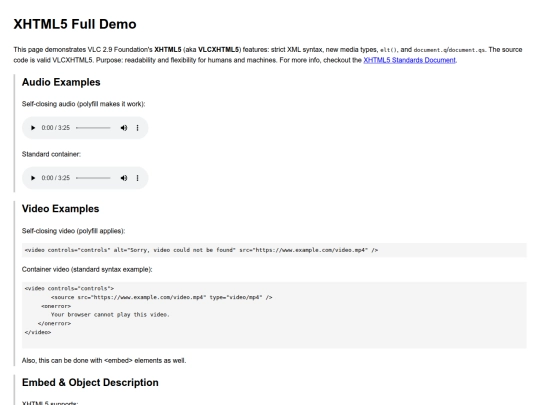The image size is (540, 405).
Task: Open more options on standard container audio
Action: [x=137, y=178]
